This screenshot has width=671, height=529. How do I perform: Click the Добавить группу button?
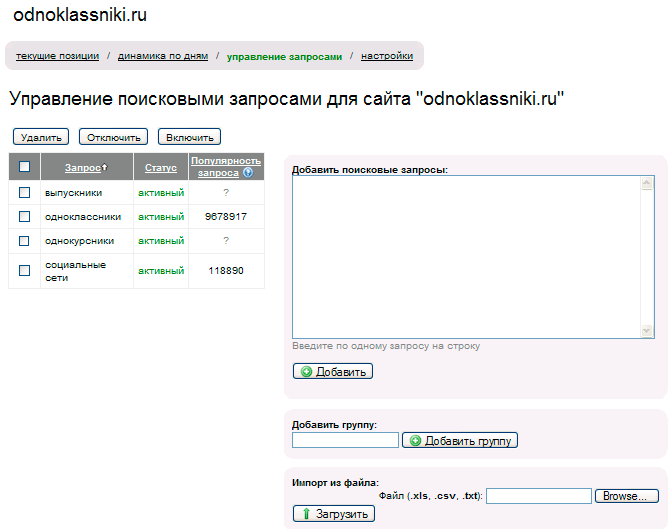(460, 440)
